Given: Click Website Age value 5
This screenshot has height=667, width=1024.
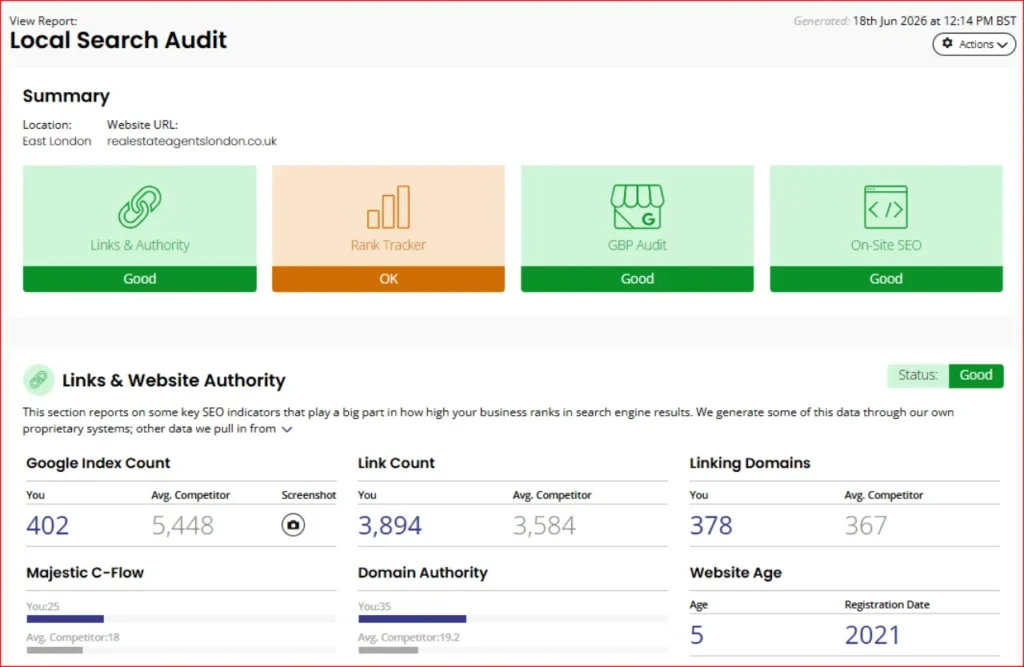Looking at the screenshot, I should coord(697,635).
